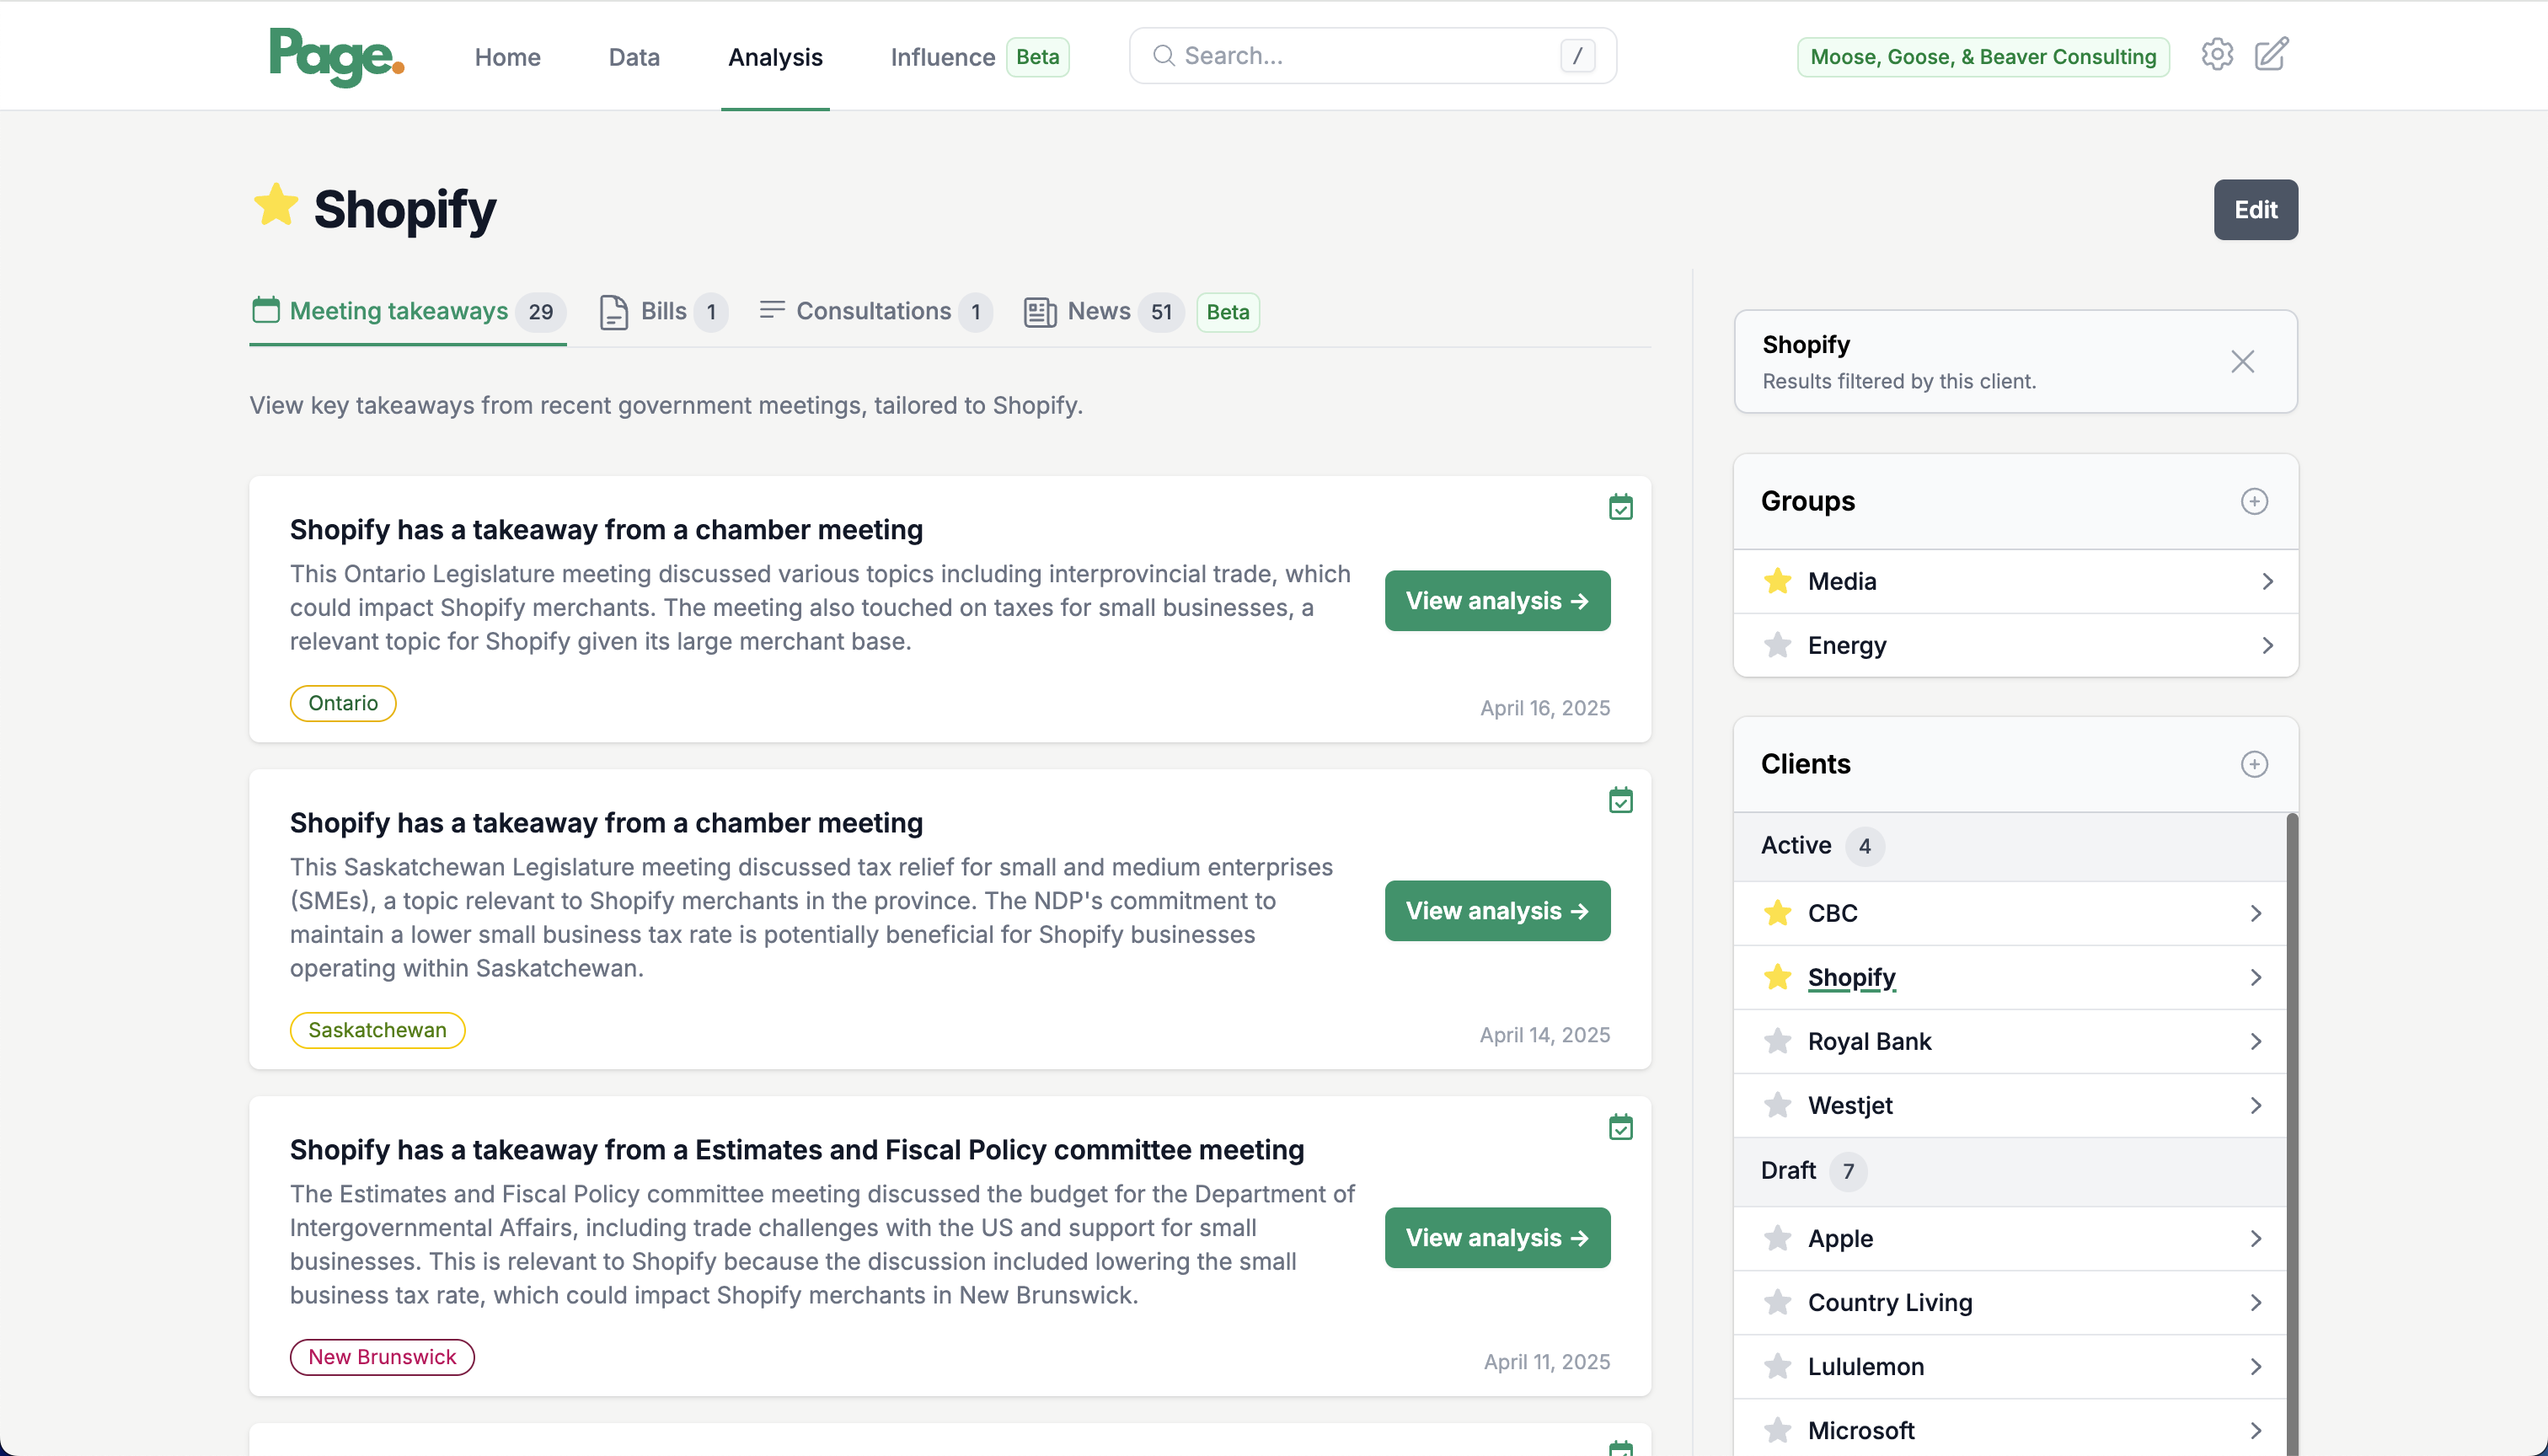Click the Estimates and Fiscal Policy takeaway title
Viewport: 2548px width, 1456px height.
coord(796,1150)
